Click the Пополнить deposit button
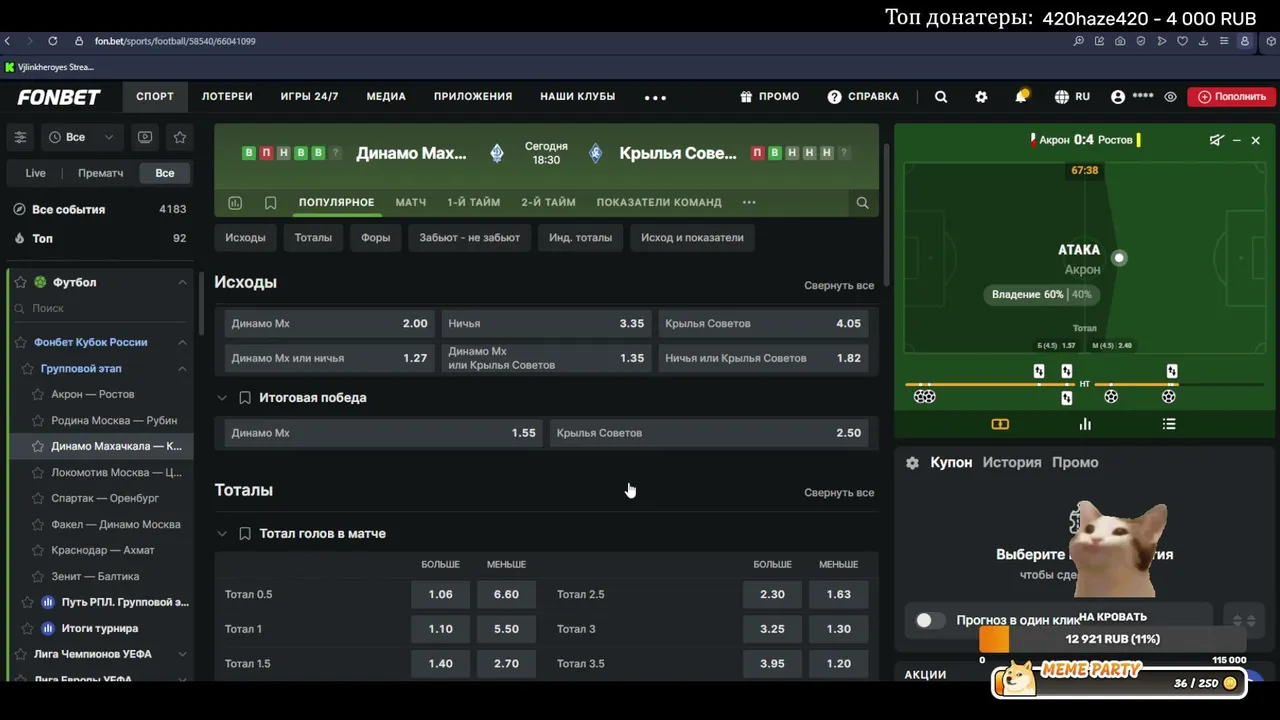 tap(1232, 97)
